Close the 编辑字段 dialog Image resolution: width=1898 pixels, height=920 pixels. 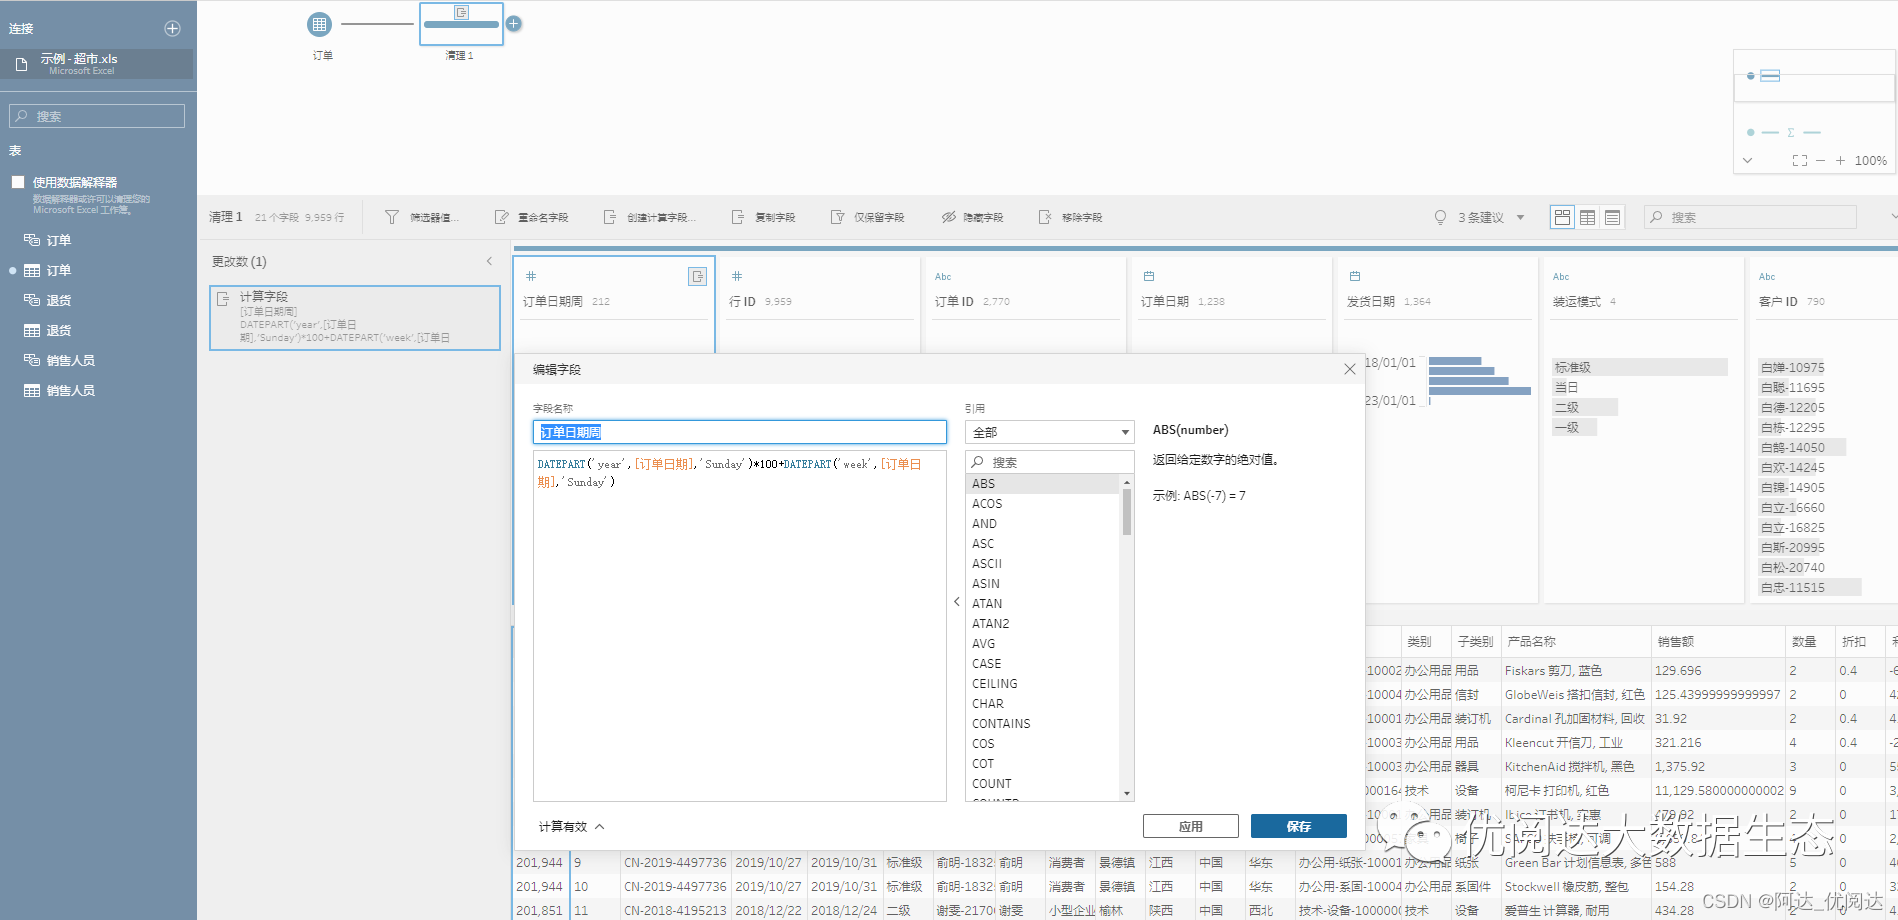(x=1349, y=369)
